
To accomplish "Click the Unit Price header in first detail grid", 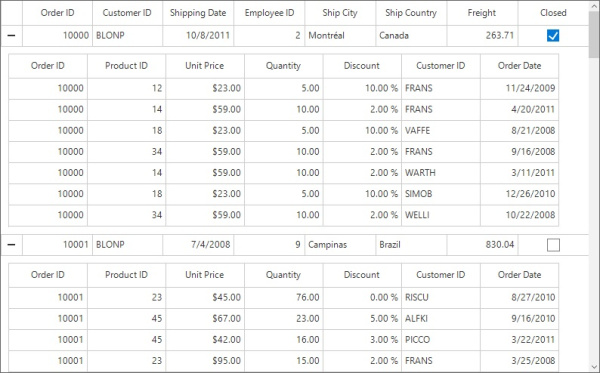I will click(x=205, y=66).
